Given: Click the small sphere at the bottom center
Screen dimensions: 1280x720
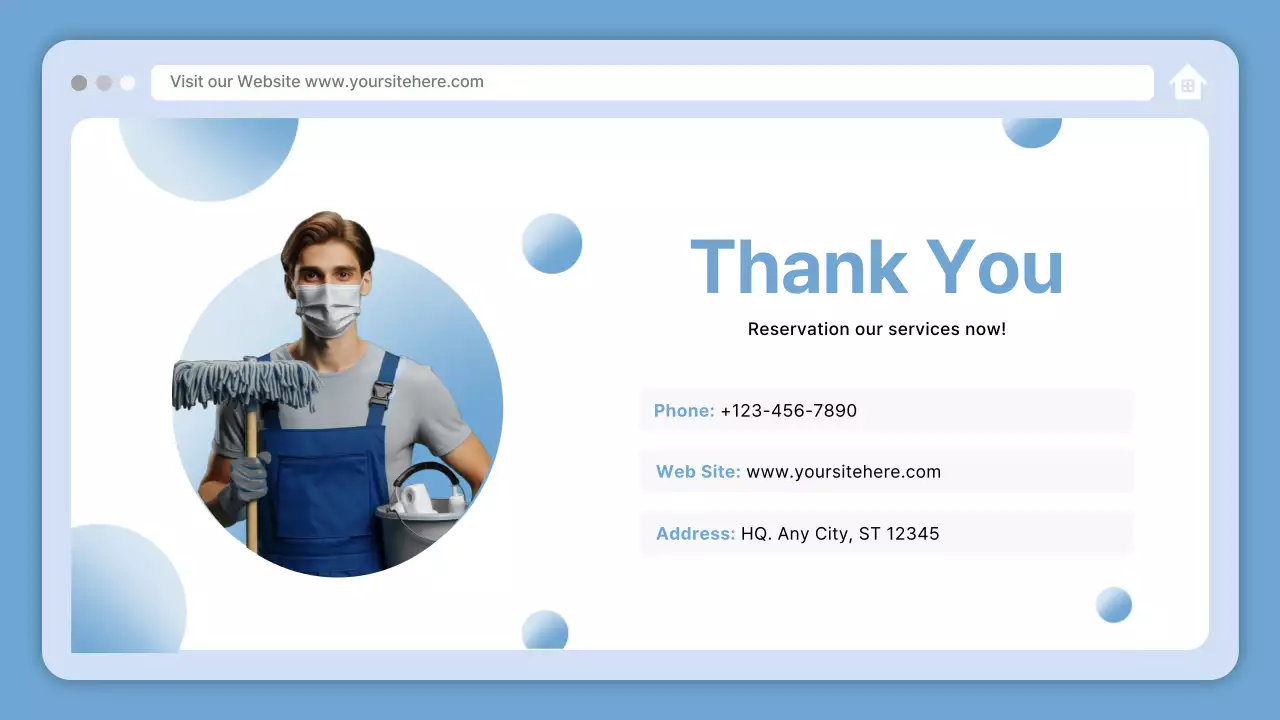Looking at the screenshot, I should pyautogui.click(x=545, y=631).
